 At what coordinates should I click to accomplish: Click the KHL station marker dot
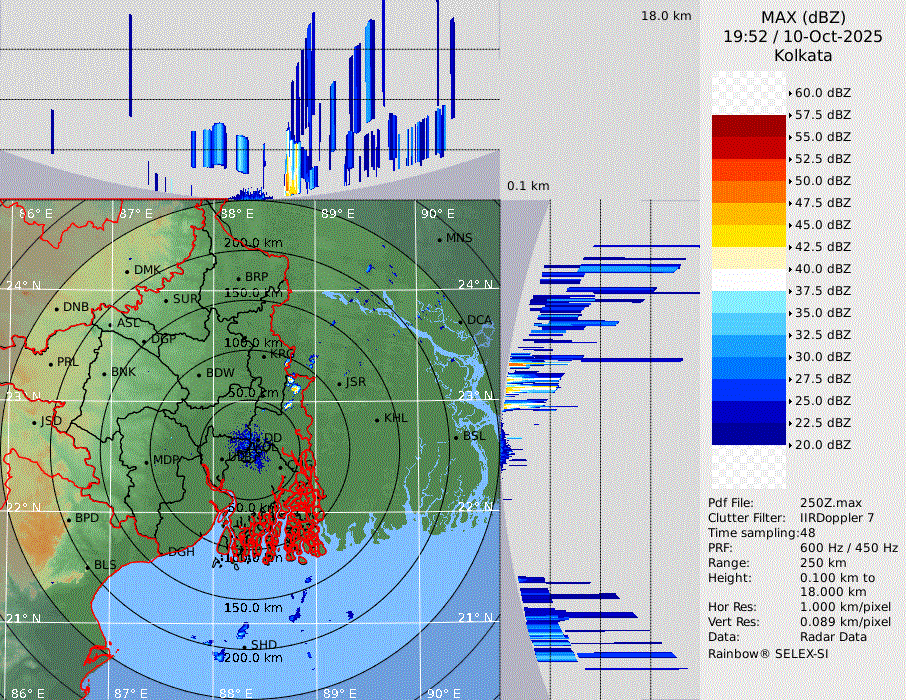pos(377,419)
